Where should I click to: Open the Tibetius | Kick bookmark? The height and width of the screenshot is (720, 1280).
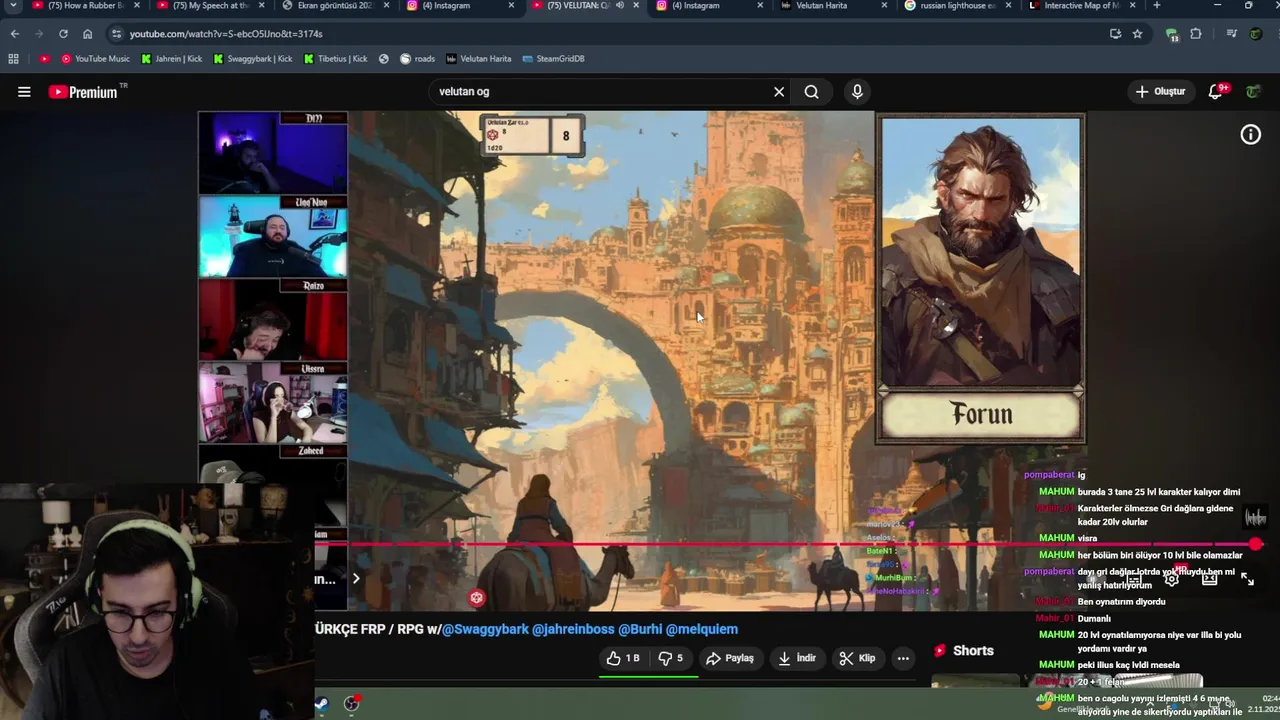pyautogui.click(x=335, y=59)
